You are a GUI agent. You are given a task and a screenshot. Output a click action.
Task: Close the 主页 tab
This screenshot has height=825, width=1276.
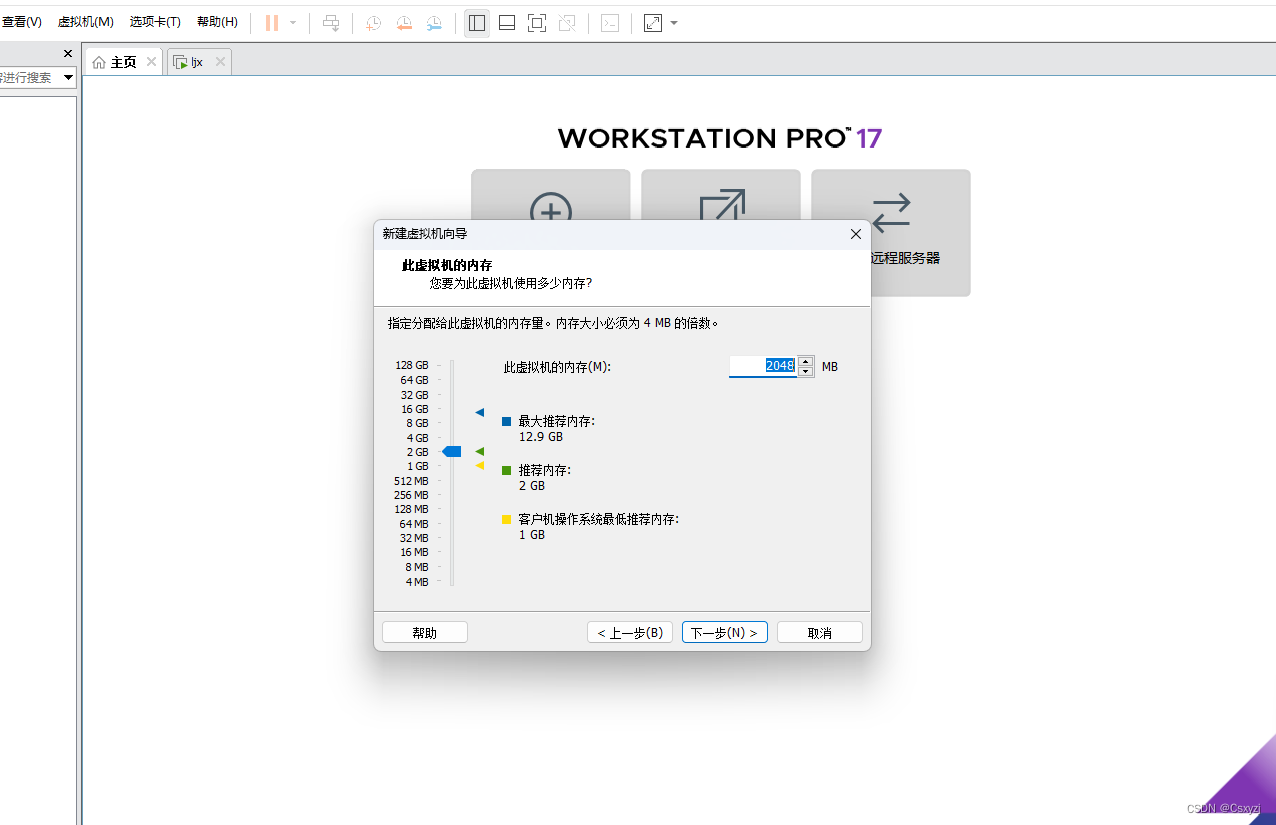tap(152, 62)
